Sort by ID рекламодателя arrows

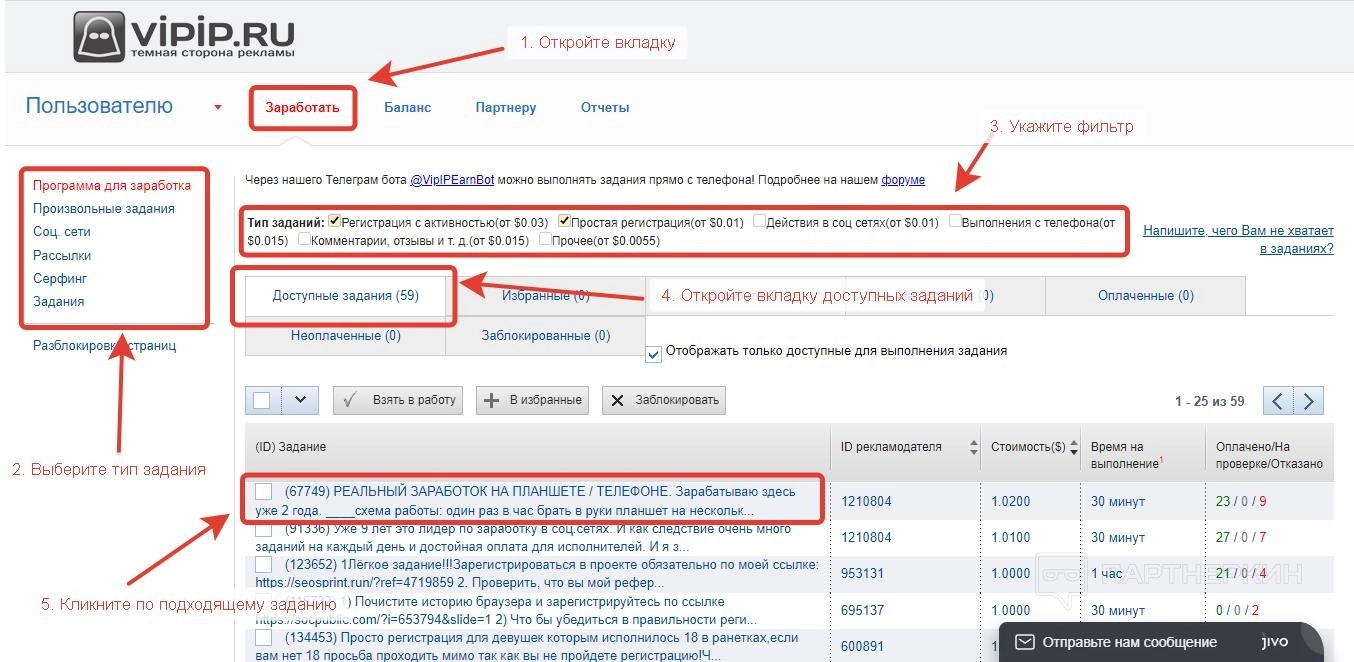coord(974,448)
